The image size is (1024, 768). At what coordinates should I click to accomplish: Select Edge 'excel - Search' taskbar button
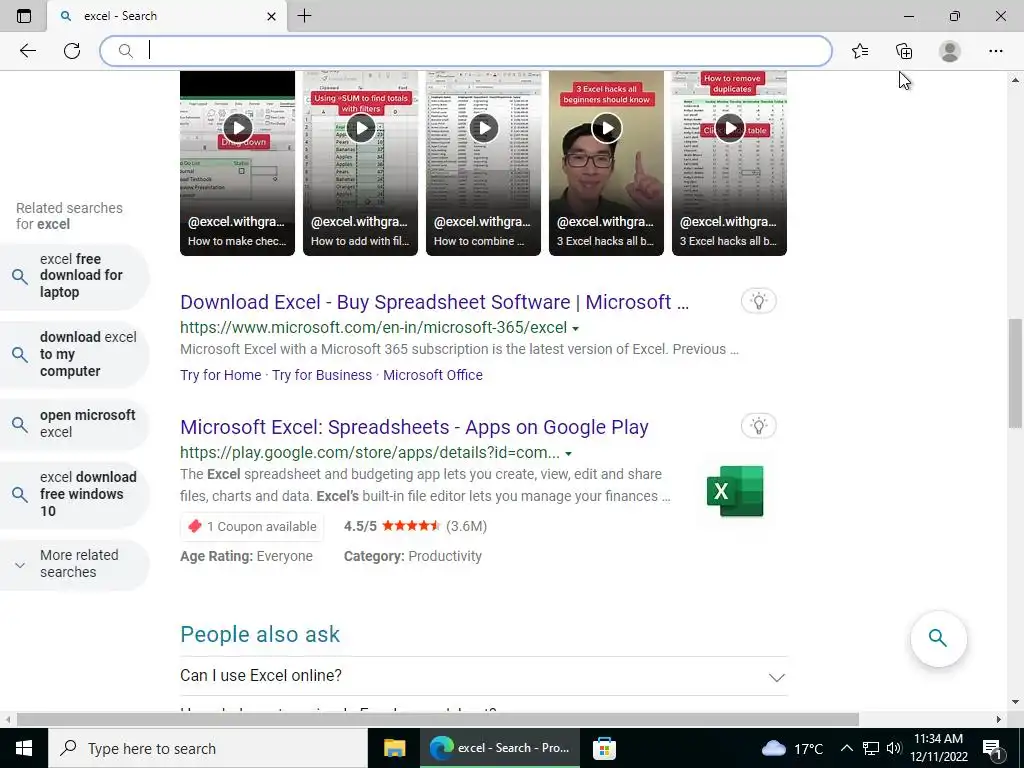(500, 748)
